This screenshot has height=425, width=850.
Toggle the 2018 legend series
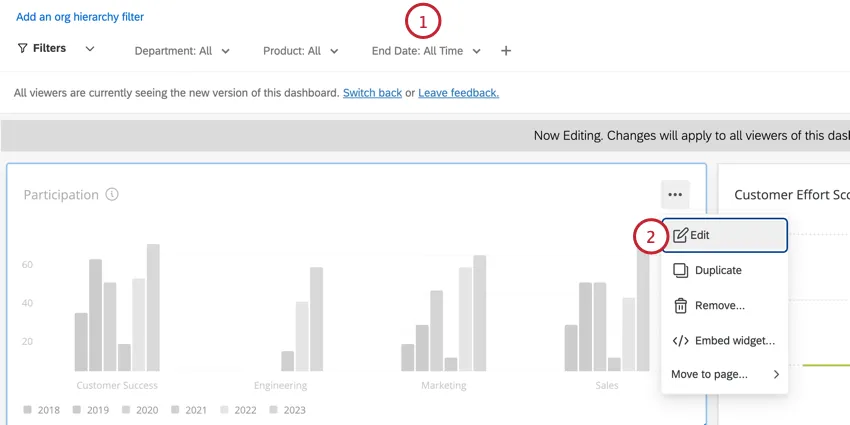(40, 410)
